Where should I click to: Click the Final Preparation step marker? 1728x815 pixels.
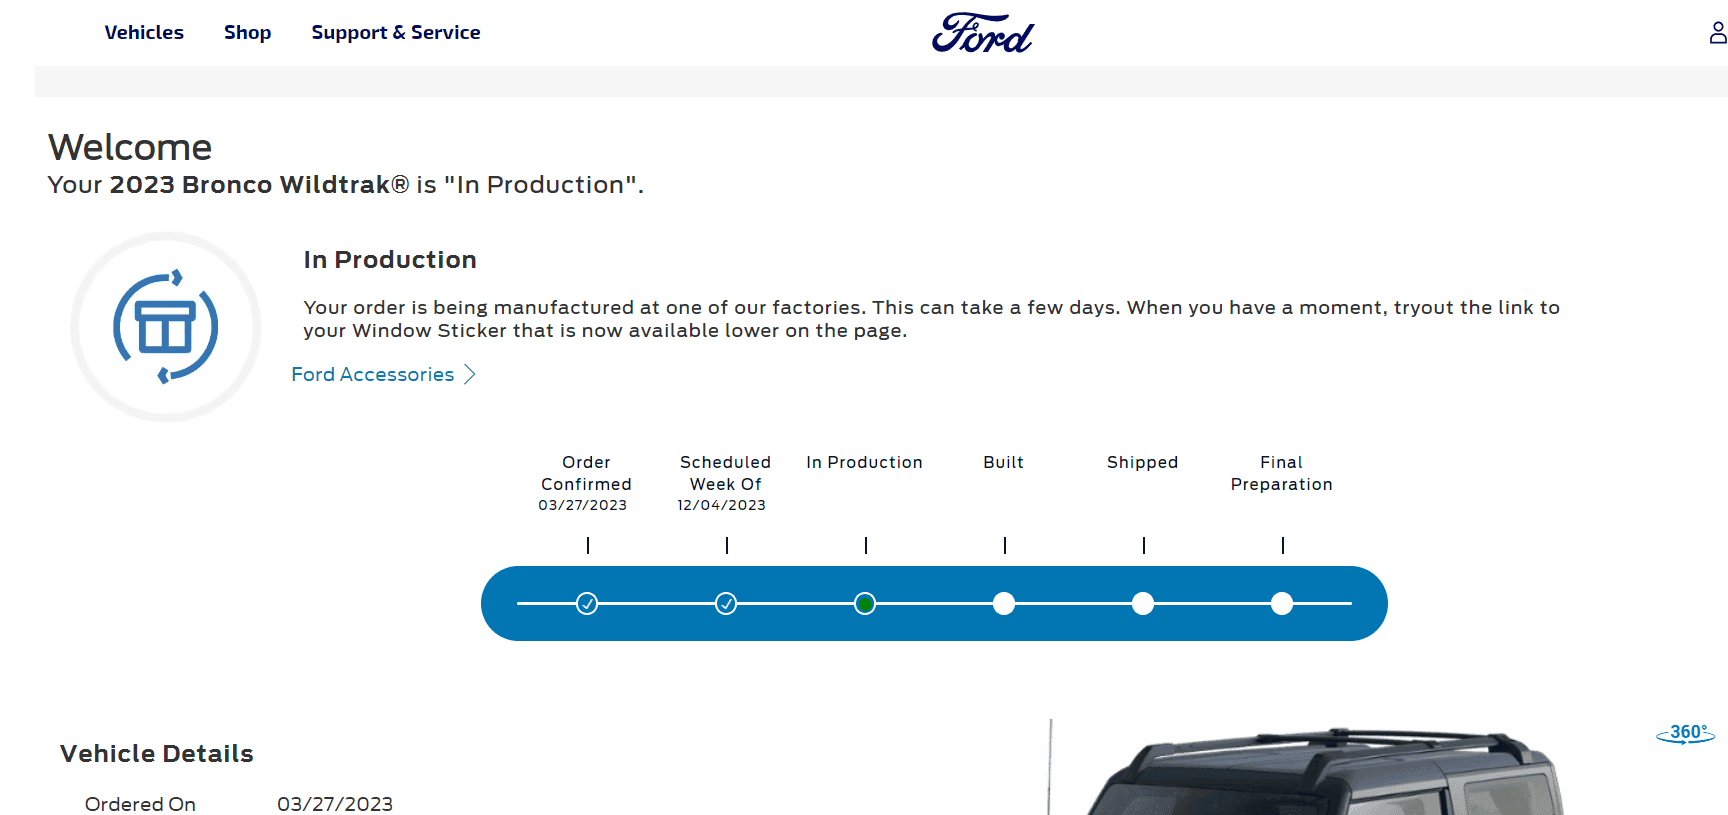click(x=1282, y=604)
